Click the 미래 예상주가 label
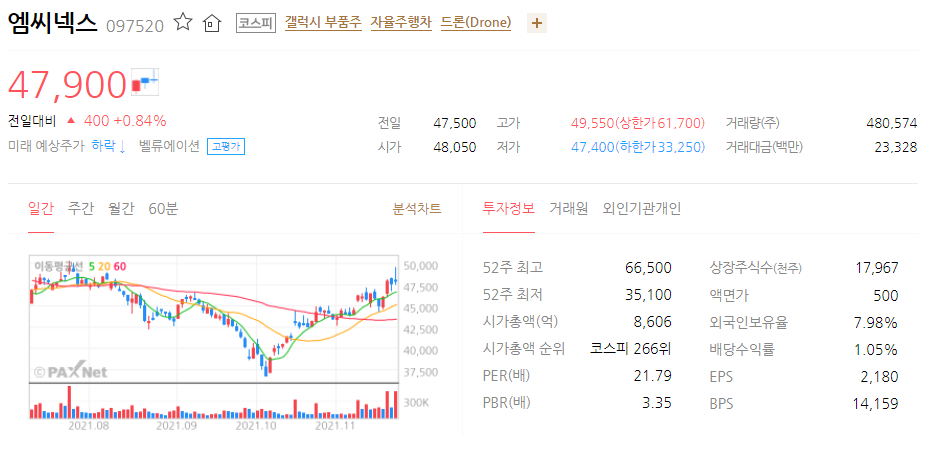933x449 pixels. (46, 147)
